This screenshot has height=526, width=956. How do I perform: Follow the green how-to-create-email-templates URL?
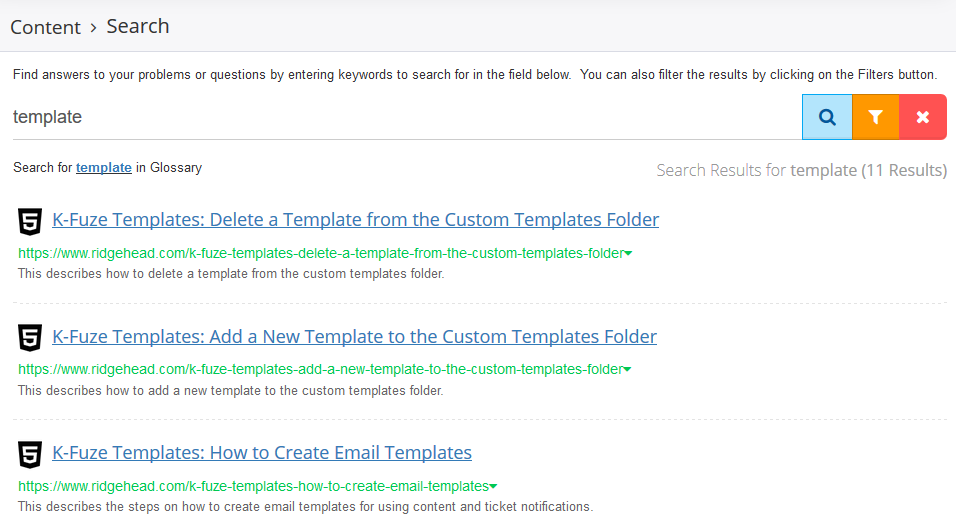tap(253, 486)
